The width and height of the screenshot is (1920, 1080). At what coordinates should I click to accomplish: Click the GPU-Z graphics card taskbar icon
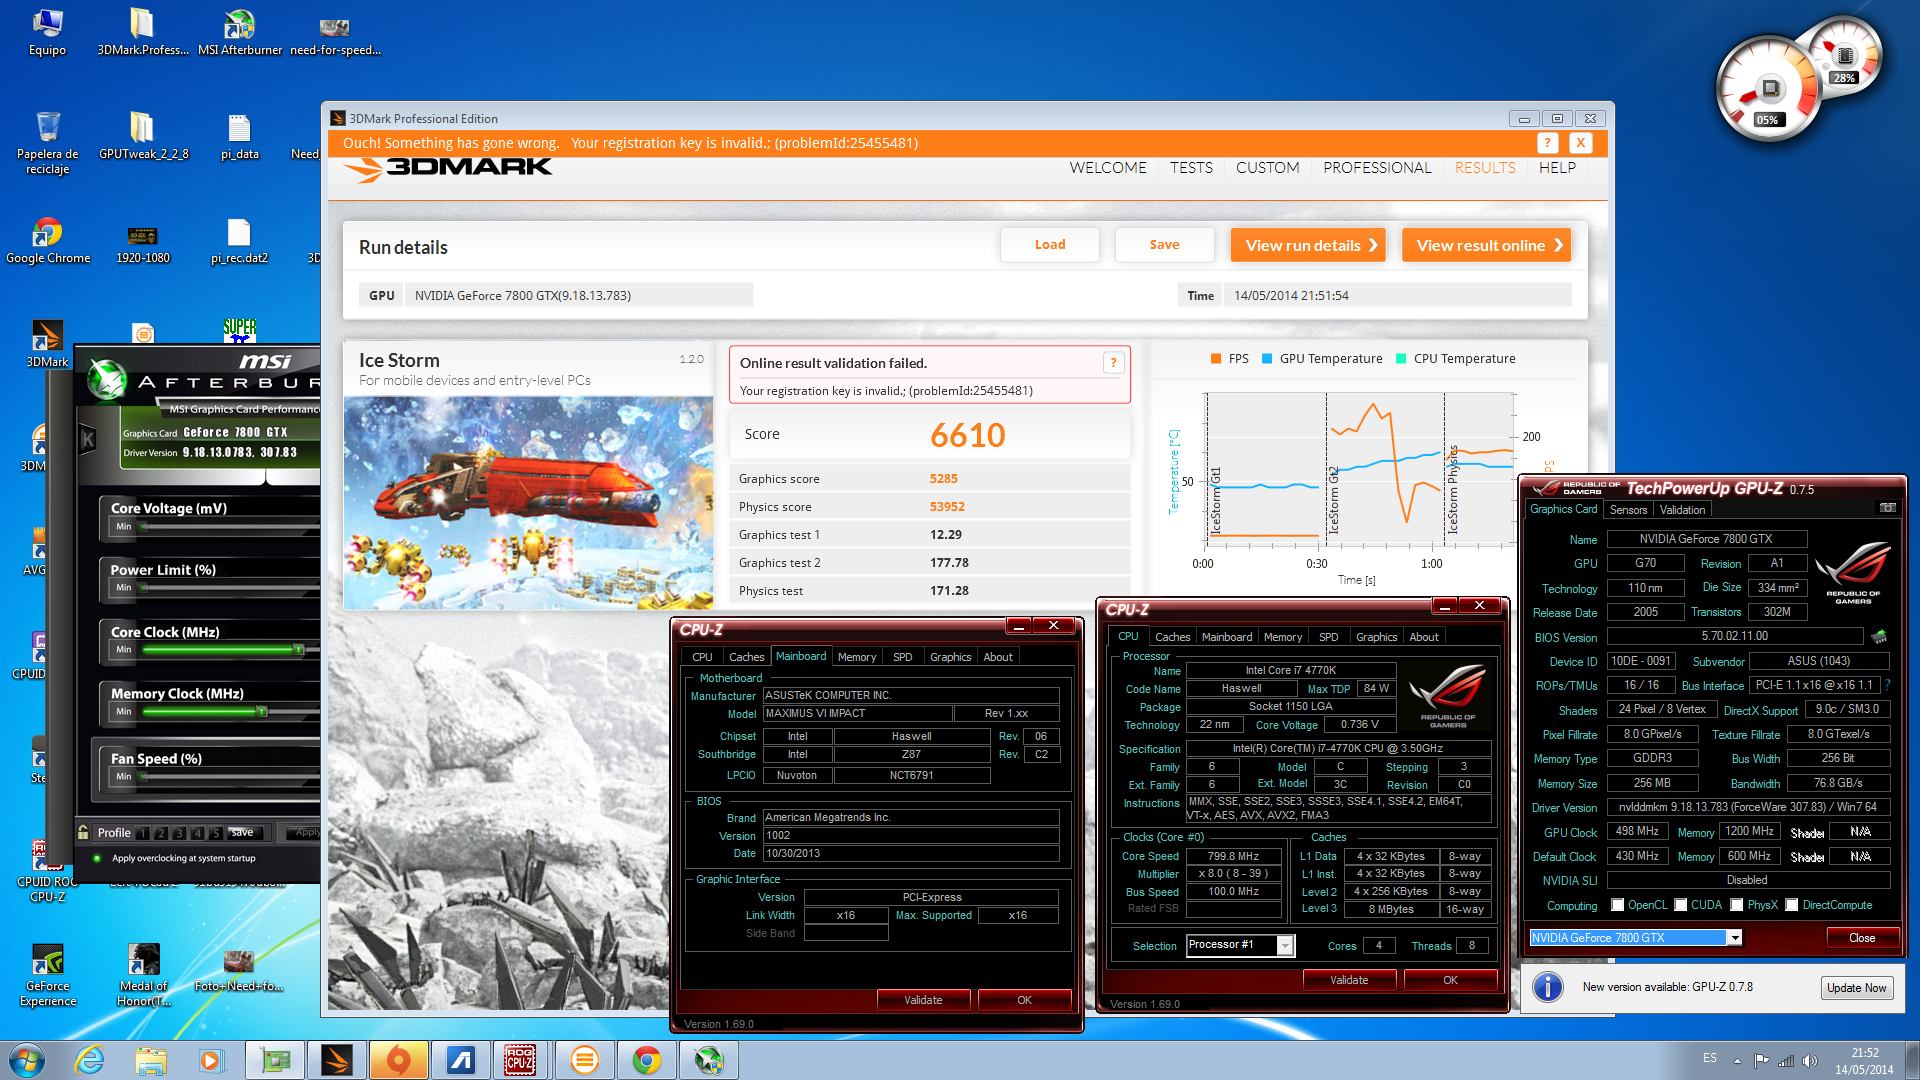(275, 1060)
